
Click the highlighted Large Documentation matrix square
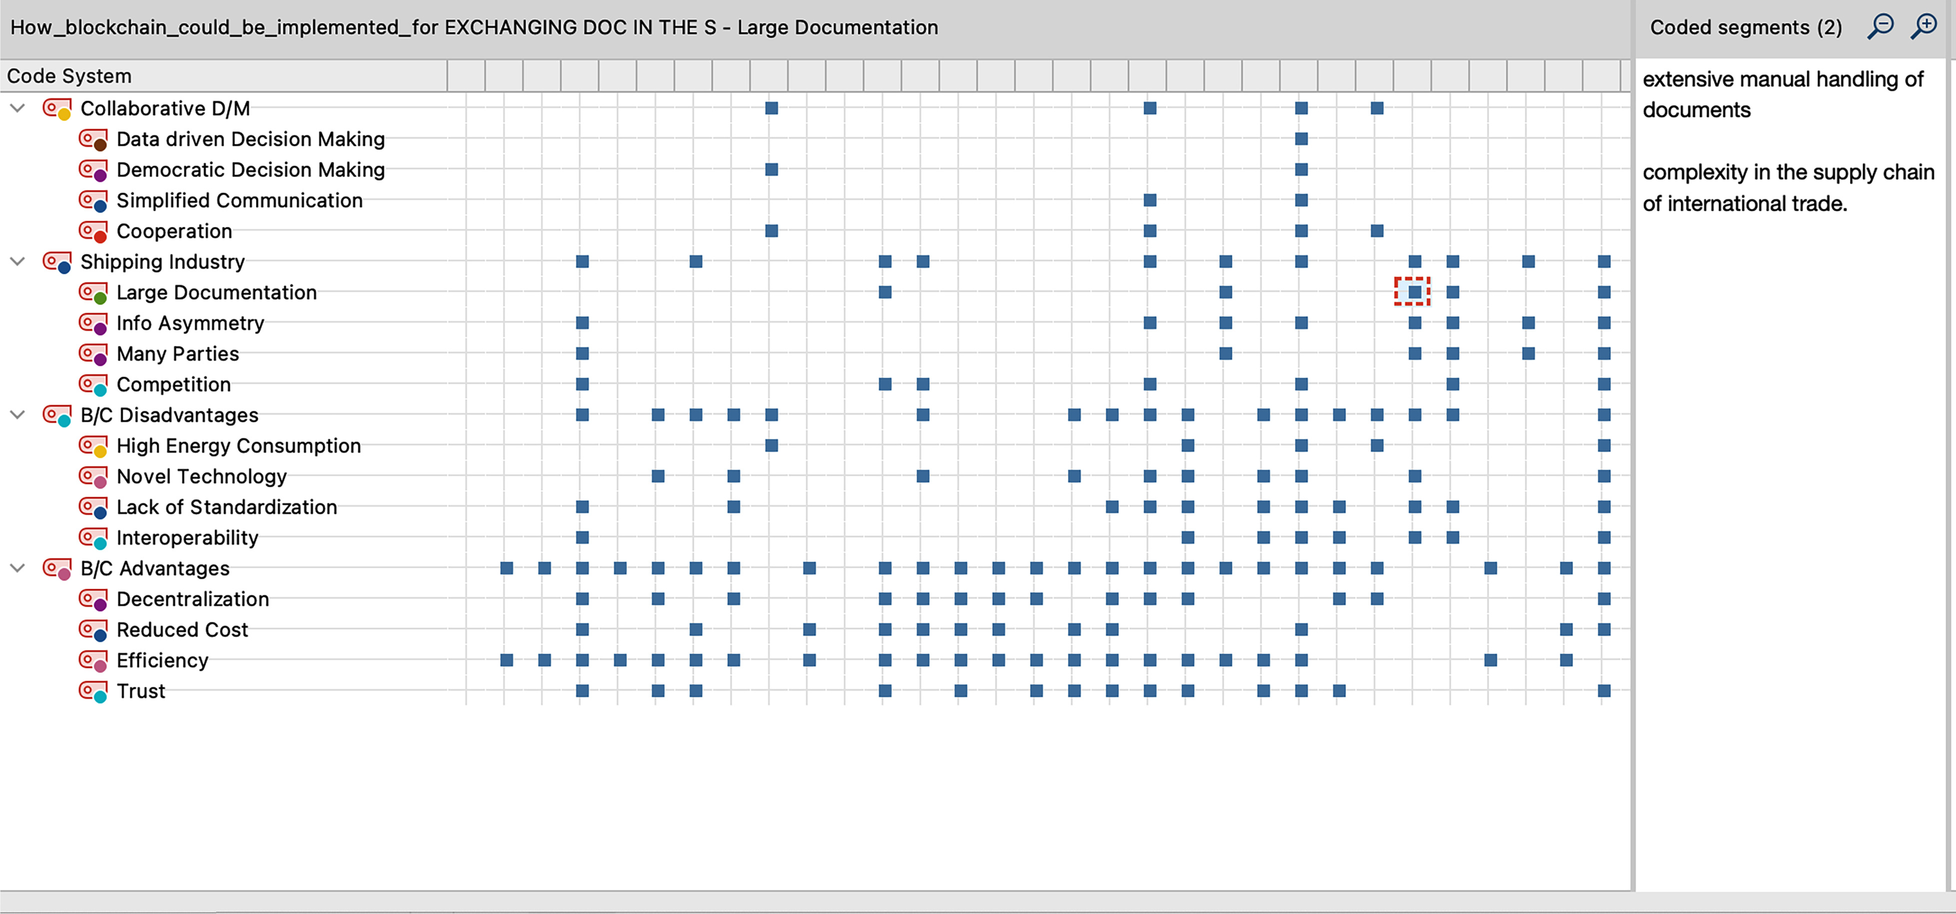[x=1413, y=292]
